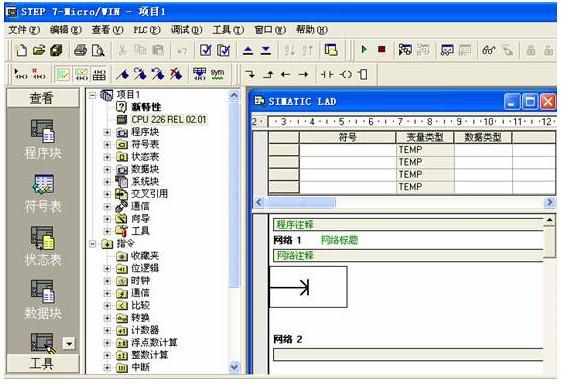Download to PLC with down arrow icon
Viewport: 561px width, 384px height.
266,50
